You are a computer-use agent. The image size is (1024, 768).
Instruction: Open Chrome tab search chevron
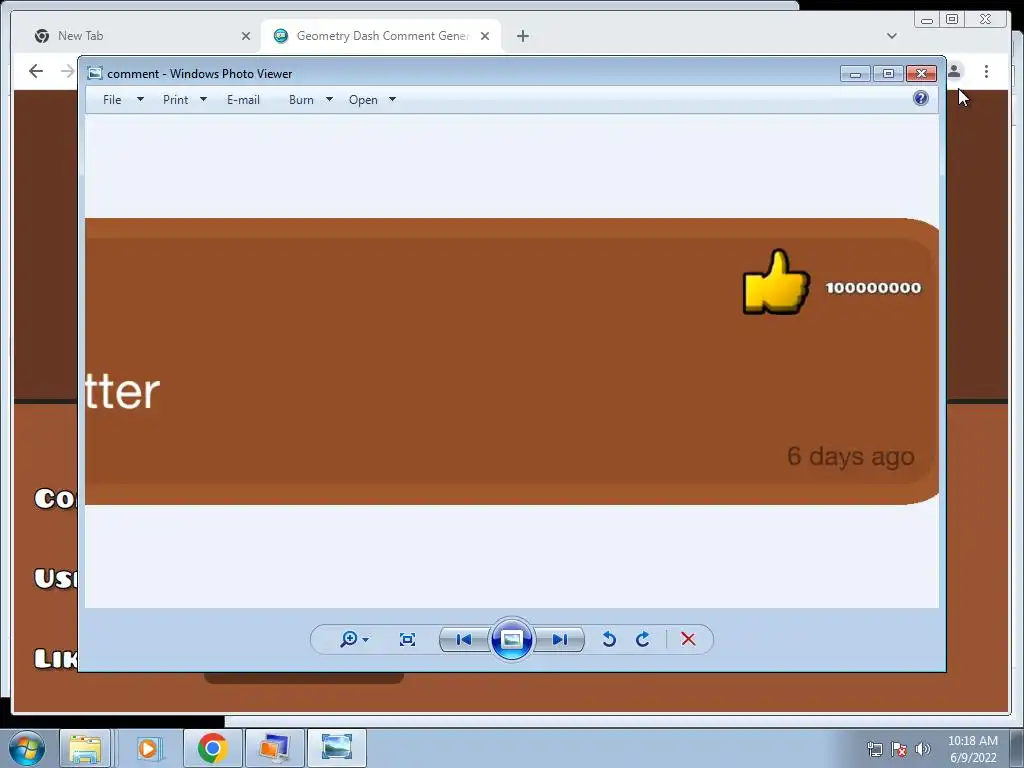coord(892,36)
